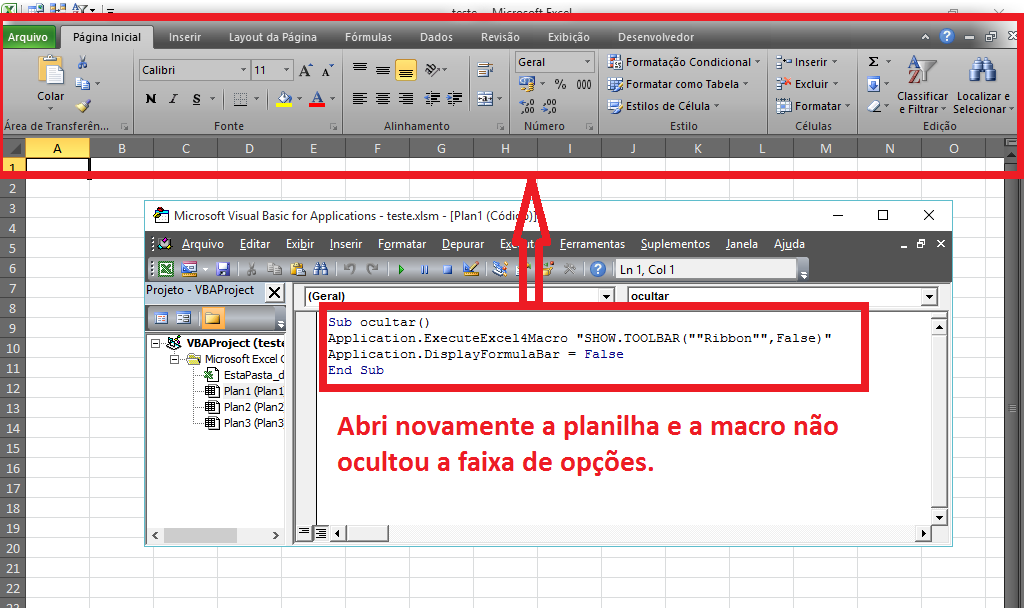Click the save disk icon in VBA toolbar

pos(223,269)
